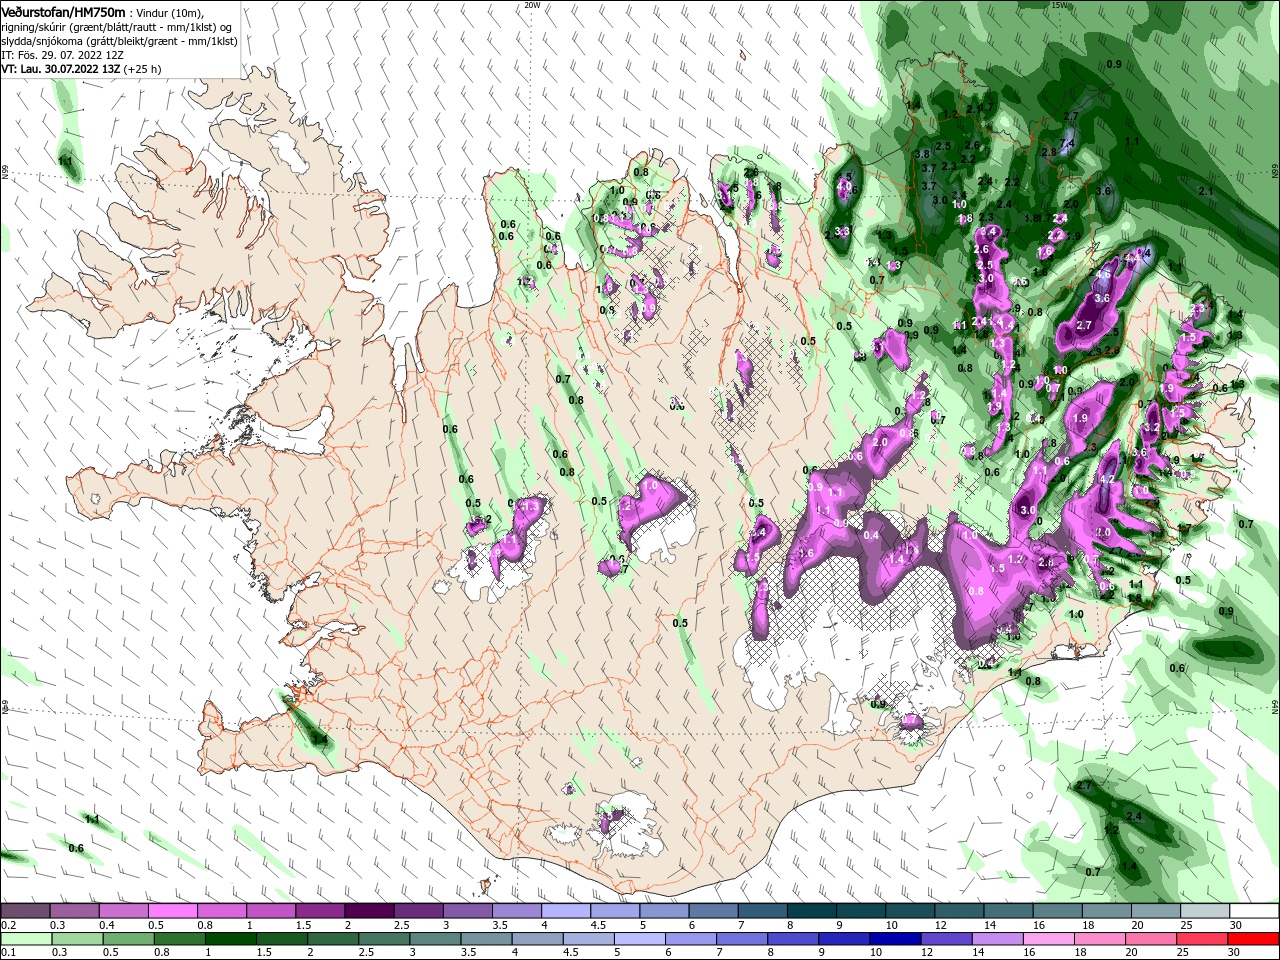Screen dimensions: 1280x960
Task: Click the '15W' longitude label at top
Action: pyautogui.click(x=1060, y=5)
